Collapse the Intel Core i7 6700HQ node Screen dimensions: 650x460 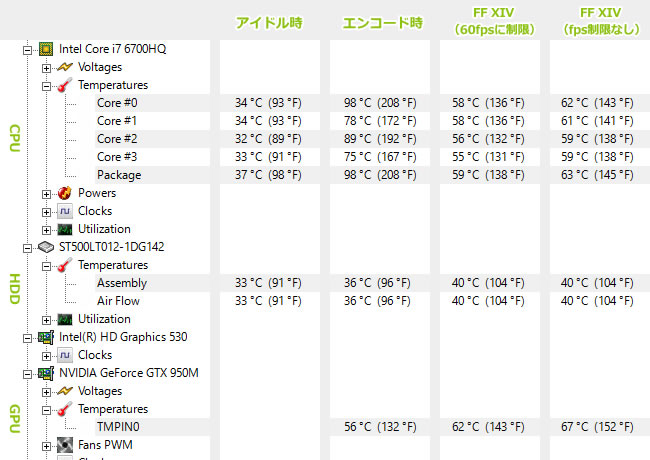[27, 50]
